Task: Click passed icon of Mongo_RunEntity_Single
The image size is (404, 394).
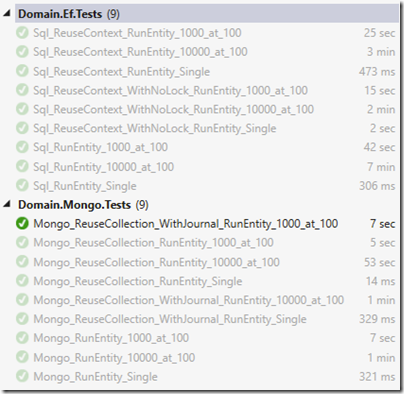Action: (22, 376)
